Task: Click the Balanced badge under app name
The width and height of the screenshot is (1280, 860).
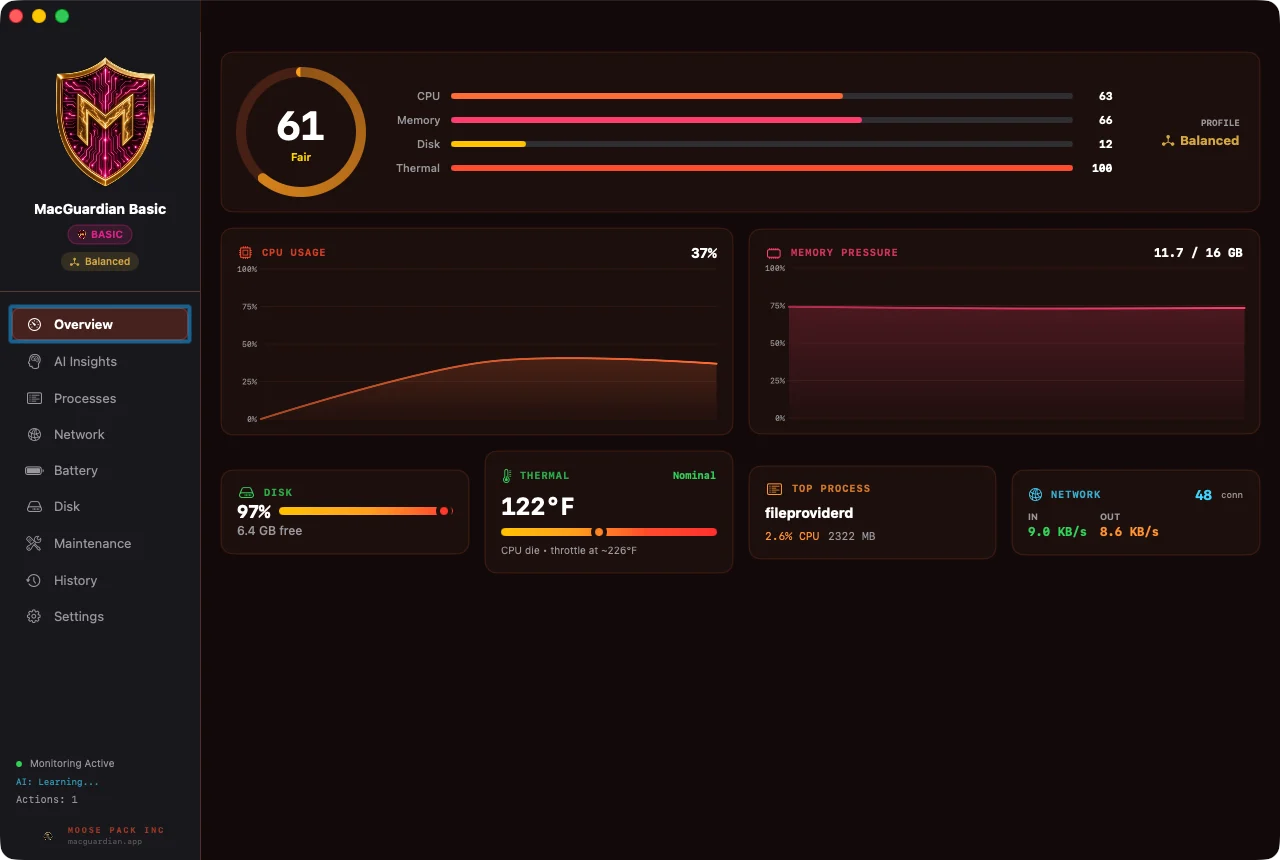Action: pyautogui.click(x=100, y=261)
